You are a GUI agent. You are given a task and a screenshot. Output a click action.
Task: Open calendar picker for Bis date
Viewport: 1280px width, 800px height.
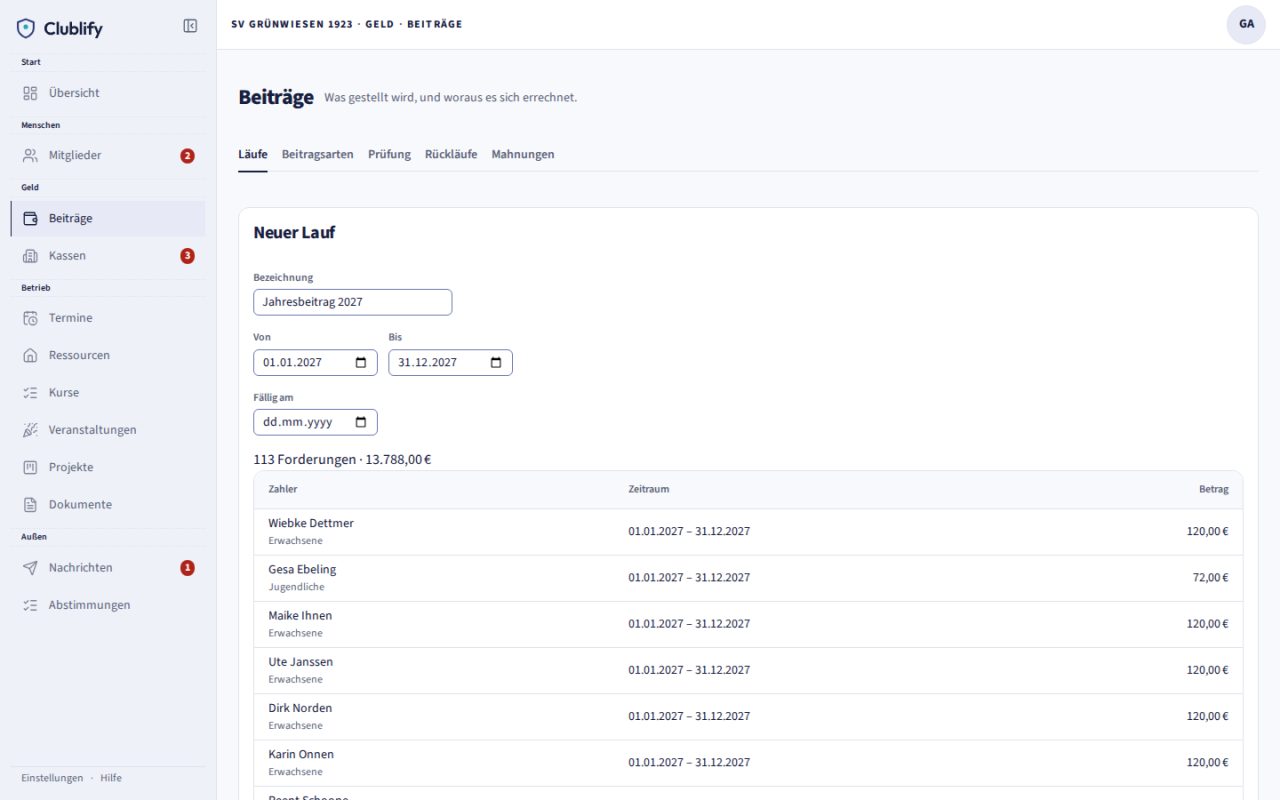click(496, 363)
